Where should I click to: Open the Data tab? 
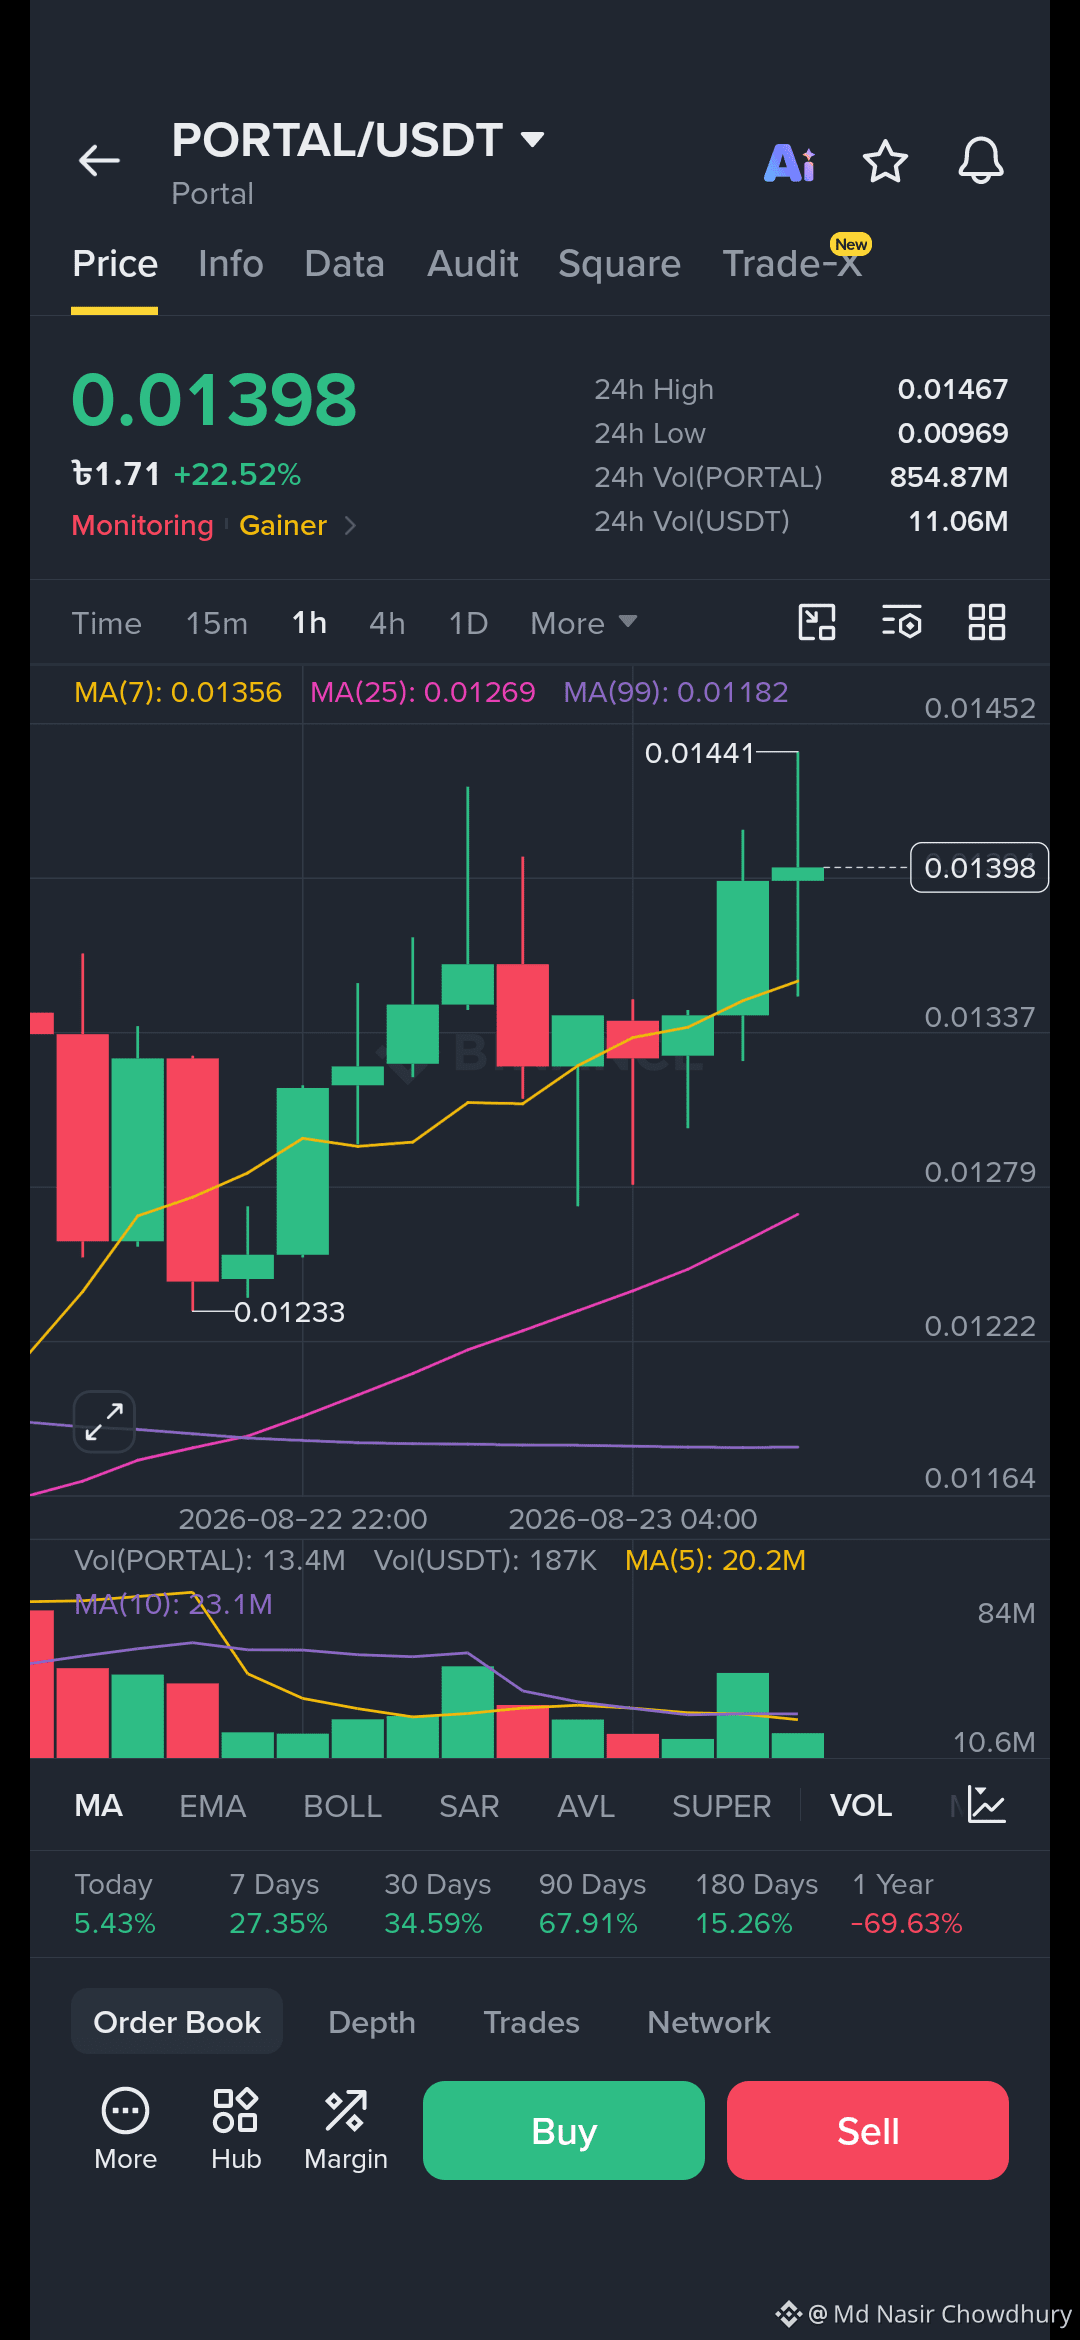click(345, 264)
